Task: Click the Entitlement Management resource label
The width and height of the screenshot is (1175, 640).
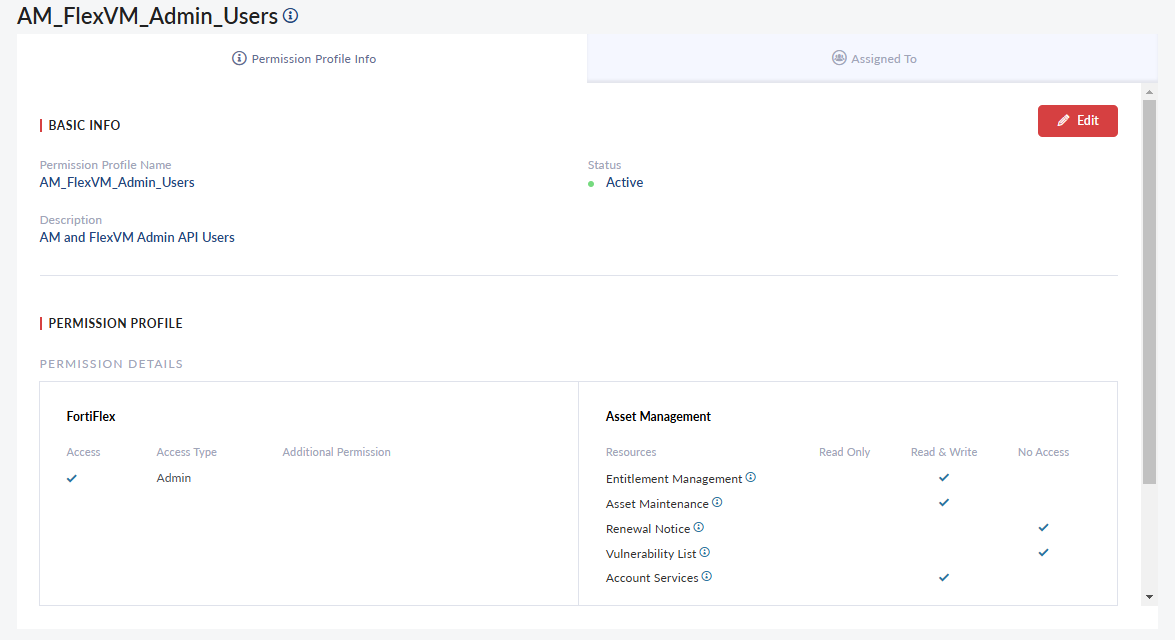Action: pos(674,479)
